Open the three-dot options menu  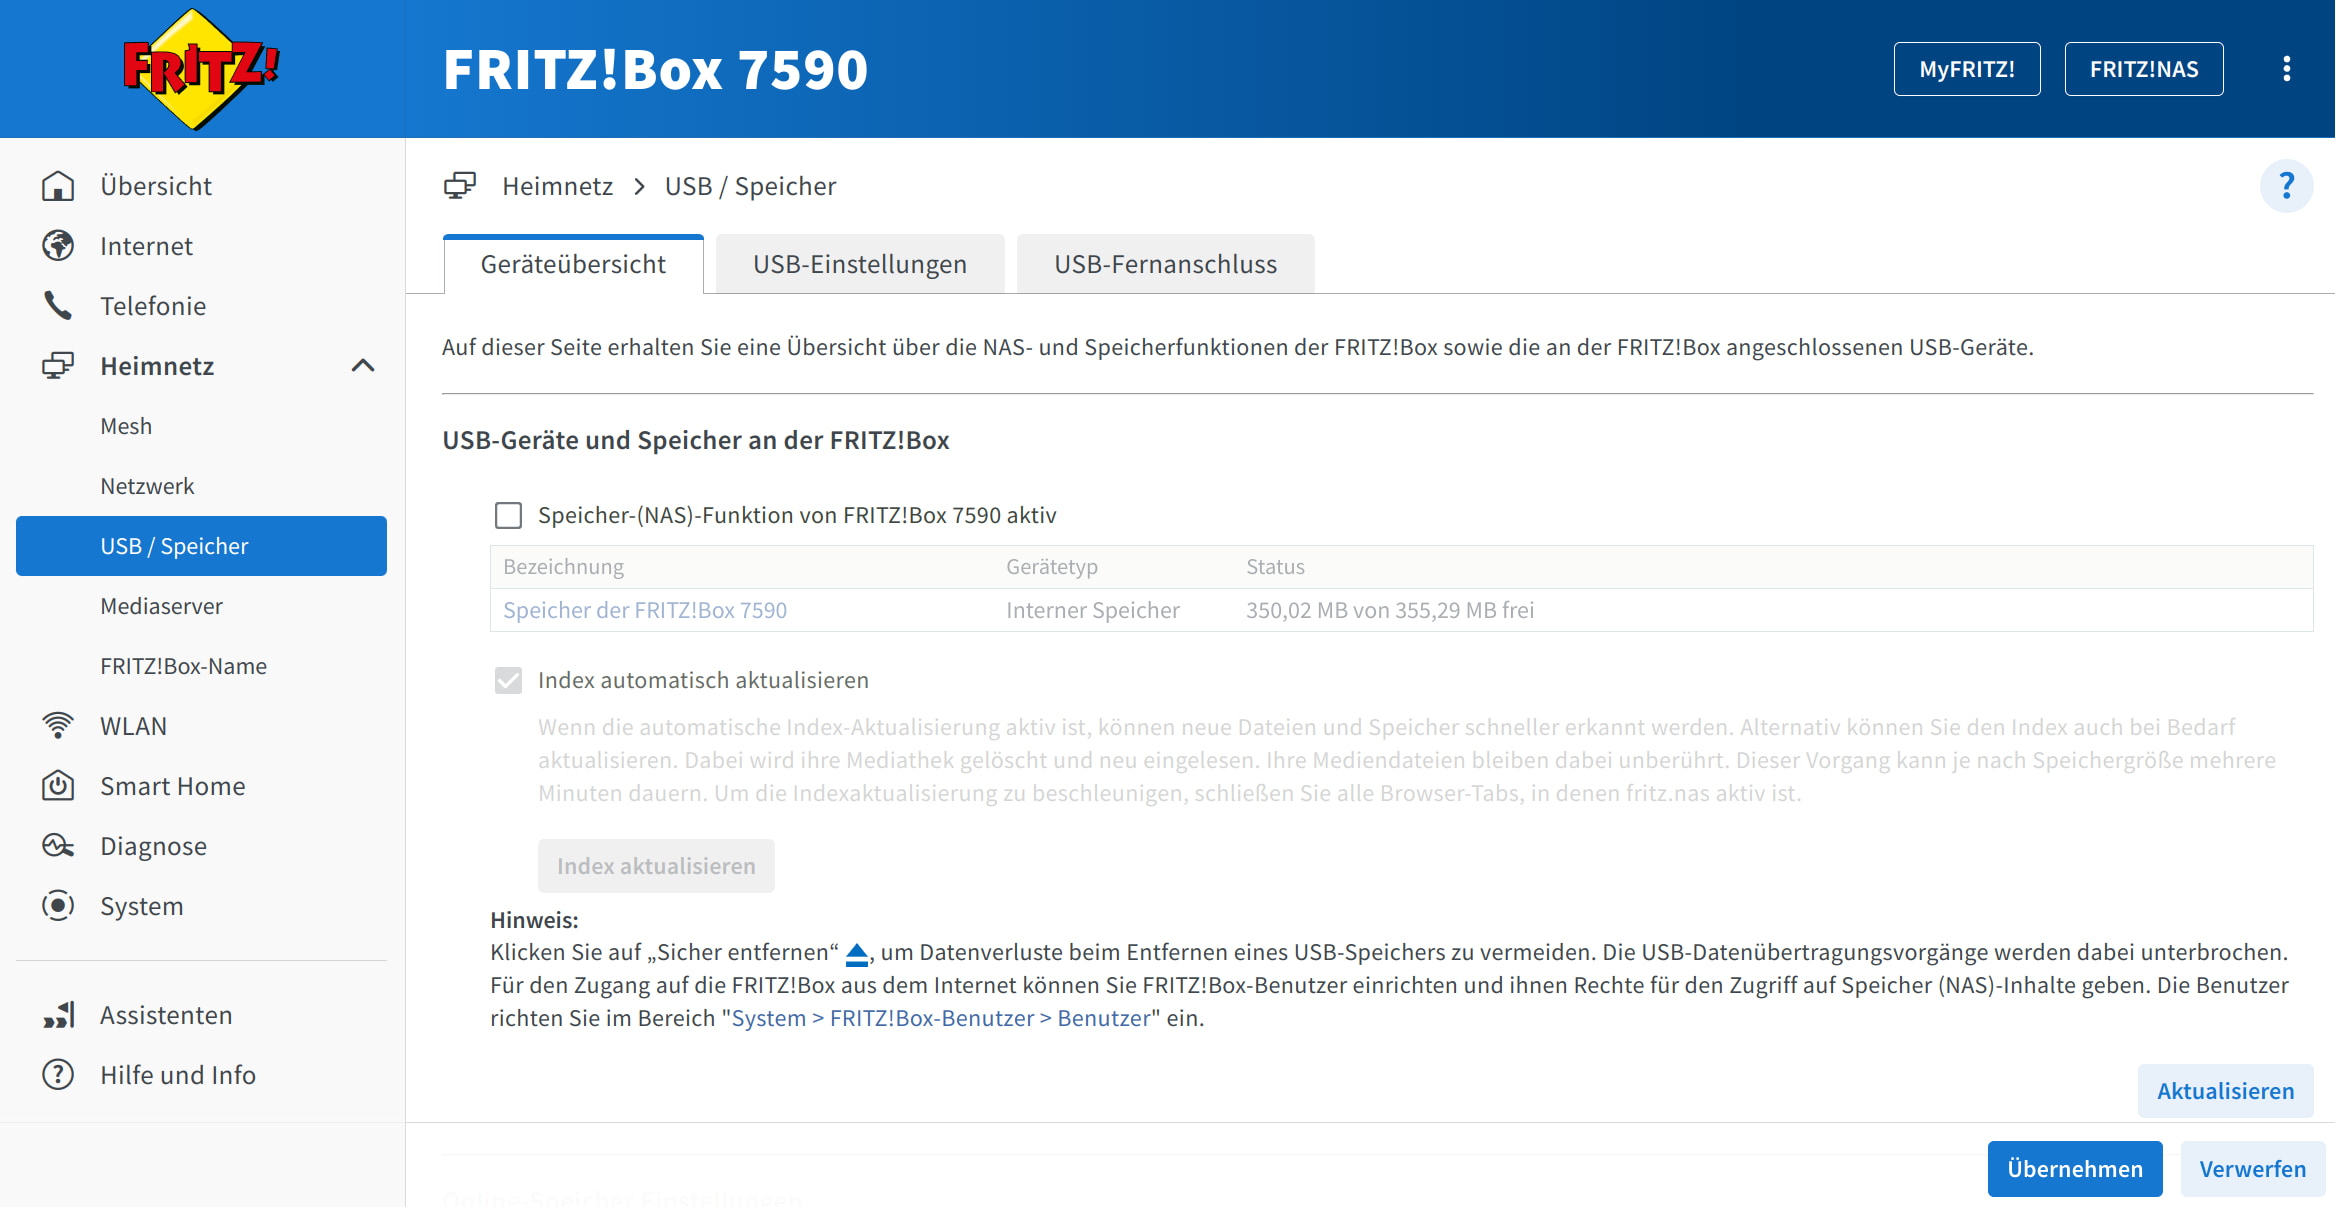pos(2286,69)
